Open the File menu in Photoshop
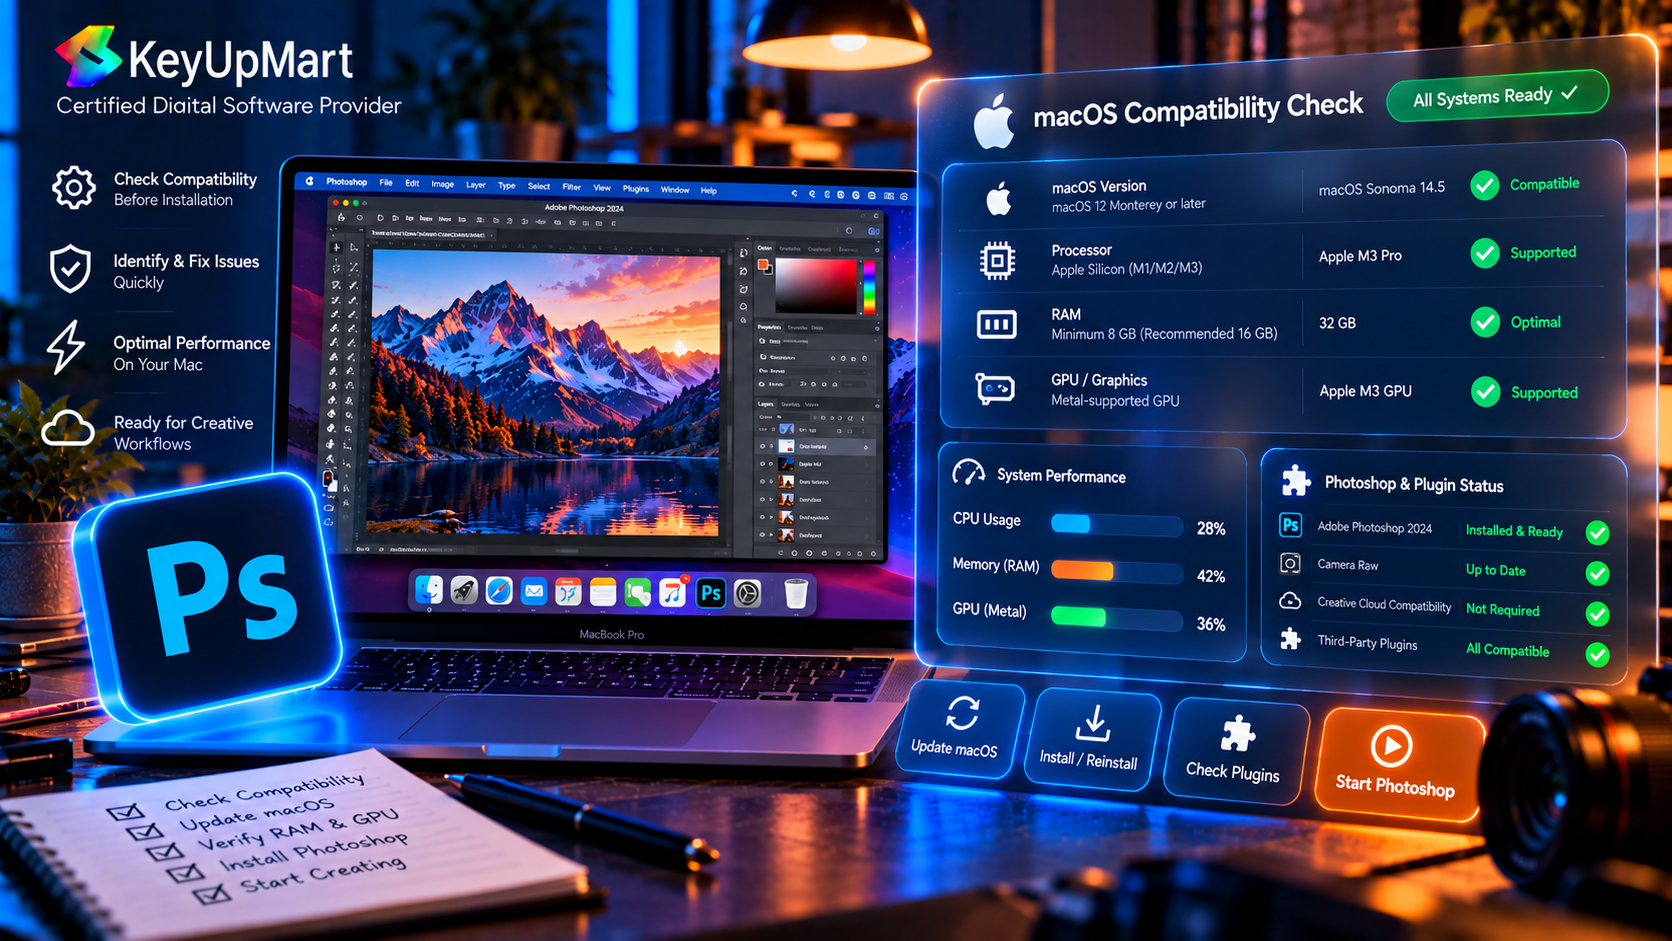The width and height of the screenshot is (1672, 941). coord(386,183)
